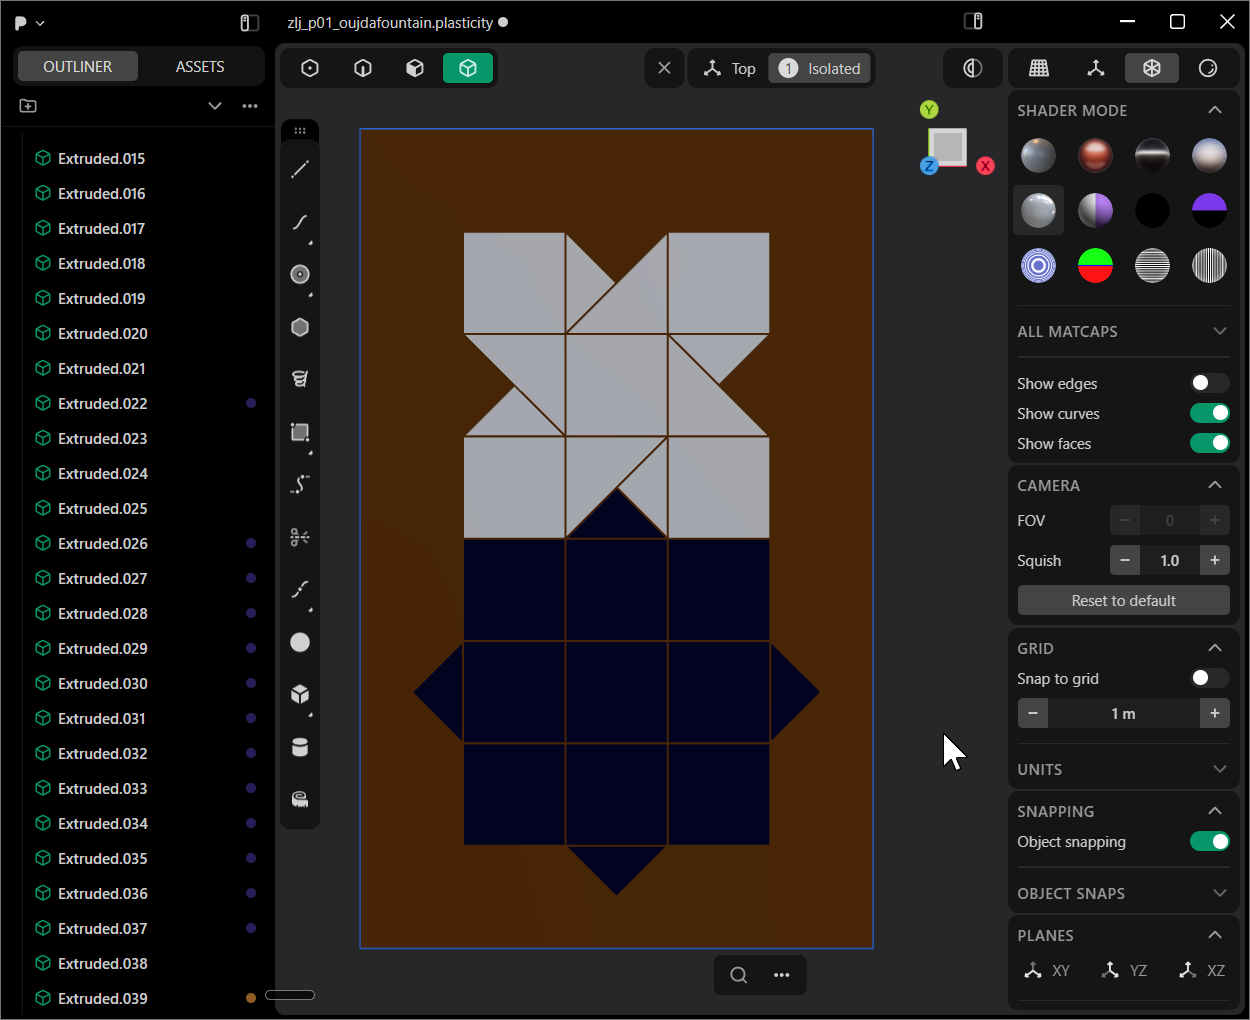Increase the Squish value with plus
The height and width of the screenshot is (1020, 1250).
(x=1215, y=560)
